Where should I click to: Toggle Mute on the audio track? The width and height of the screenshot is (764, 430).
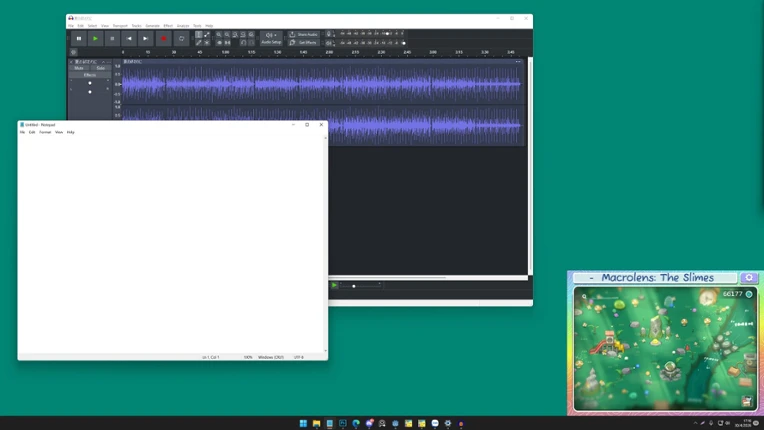tap(79, 68)
